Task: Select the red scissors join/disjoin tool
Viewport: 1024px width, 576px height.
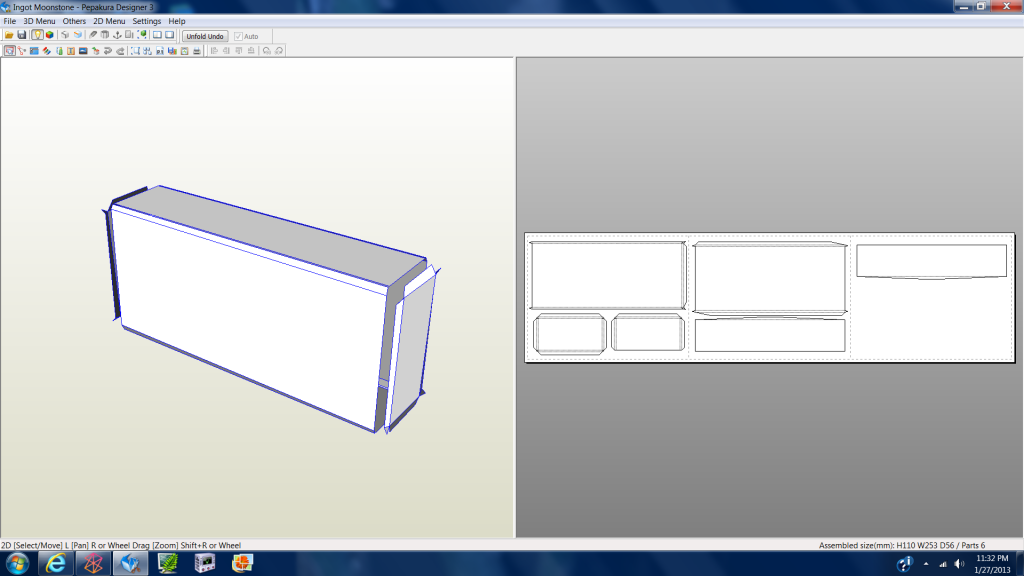Action: tap(22, 51)
